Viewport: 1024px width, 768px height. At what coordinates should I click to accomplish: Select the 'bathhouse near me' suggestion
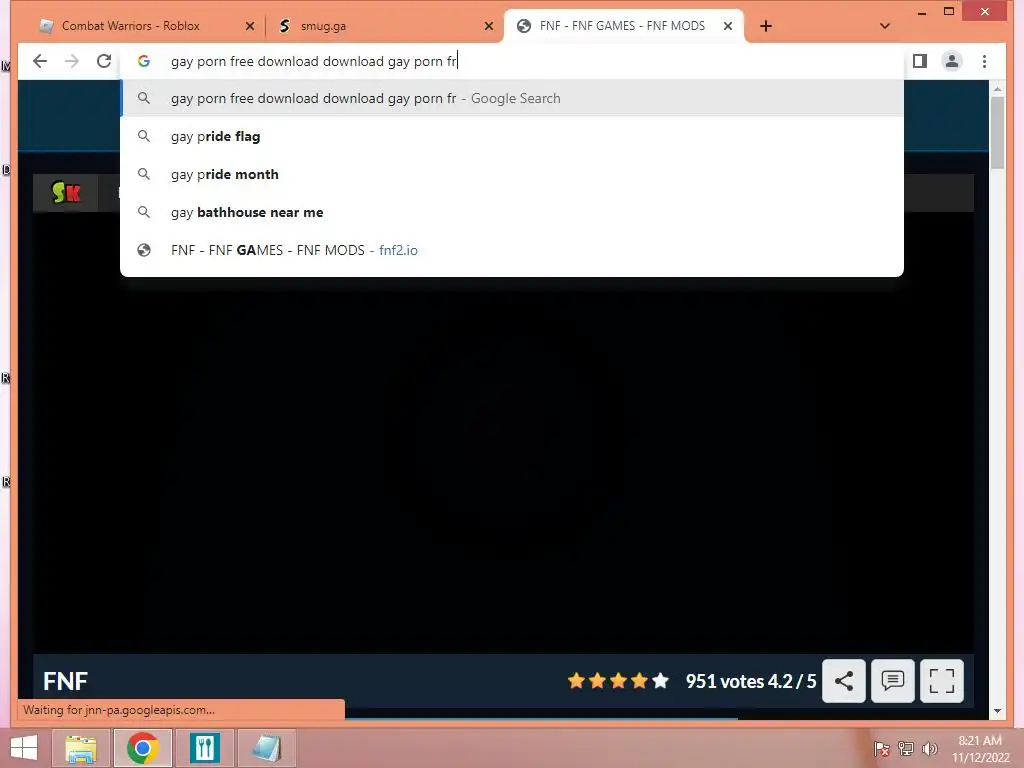[512, 212]
